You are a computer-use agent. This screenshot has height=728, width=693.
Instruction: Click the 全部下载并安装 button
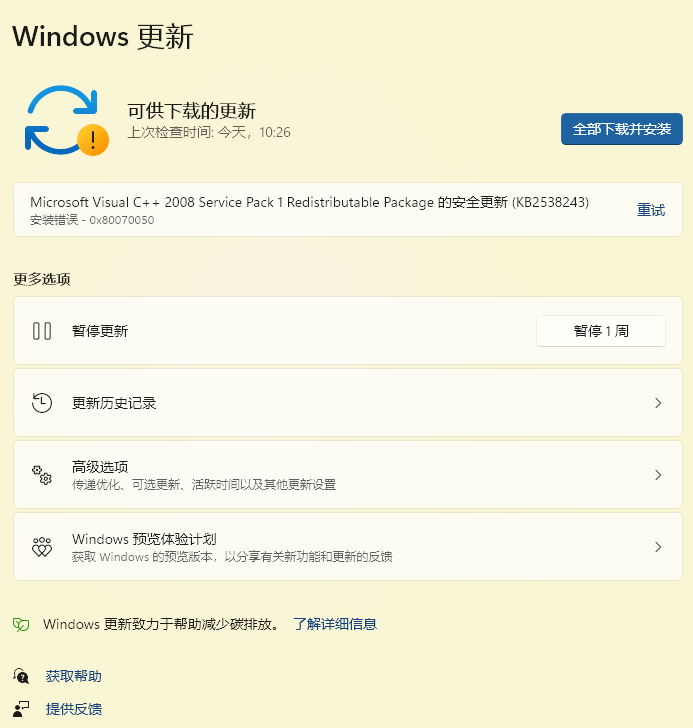(622, 129)
